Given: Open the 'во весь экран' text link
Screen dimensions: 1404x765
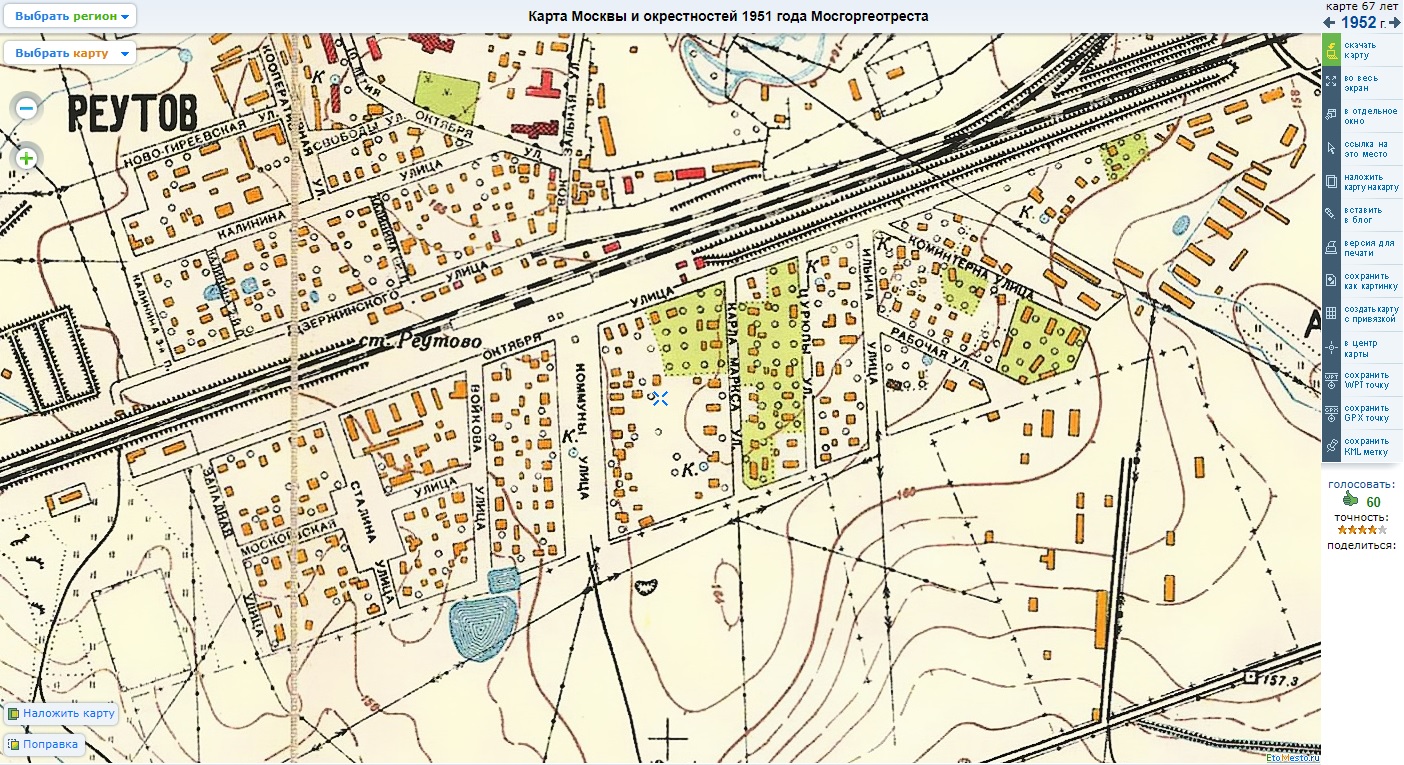Looking at the screenshot, I should pos(1361,83).
